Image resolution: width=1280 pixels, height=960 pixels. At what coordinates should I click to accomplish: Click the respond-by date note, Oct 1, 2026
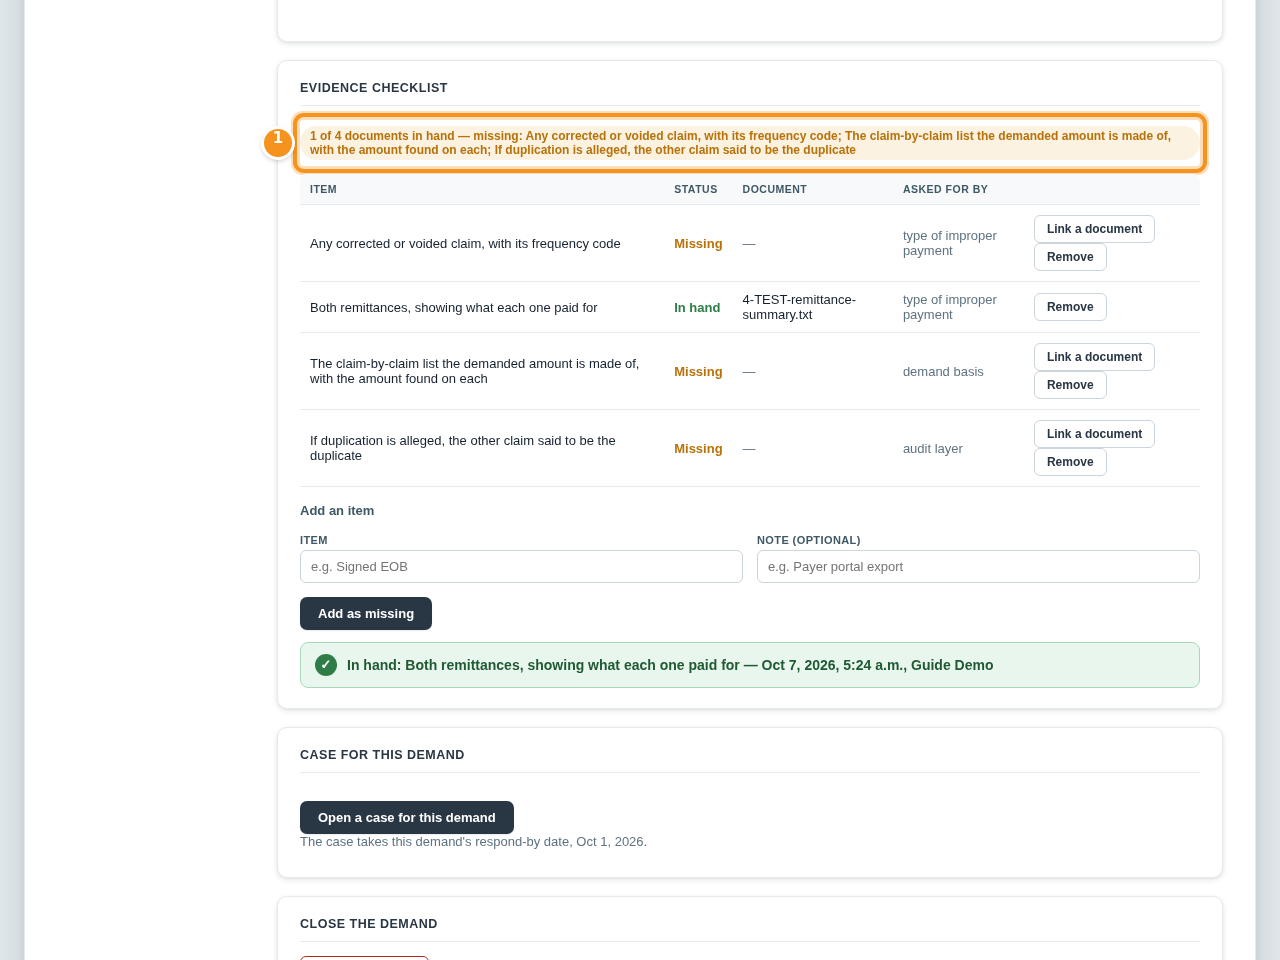[x=473, y=842]
